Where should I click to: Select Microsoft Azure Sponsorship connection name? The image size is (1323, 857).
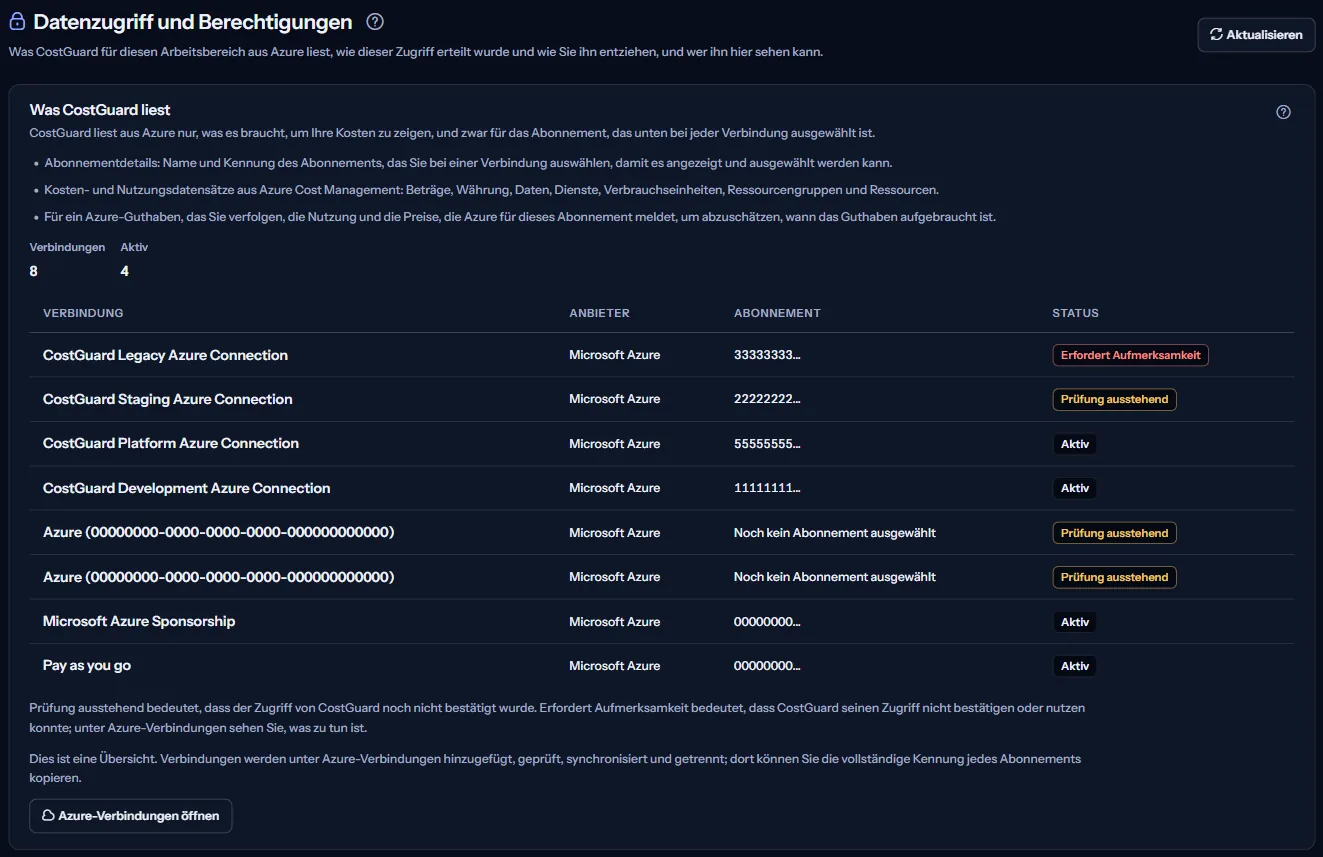click(139, 621)
